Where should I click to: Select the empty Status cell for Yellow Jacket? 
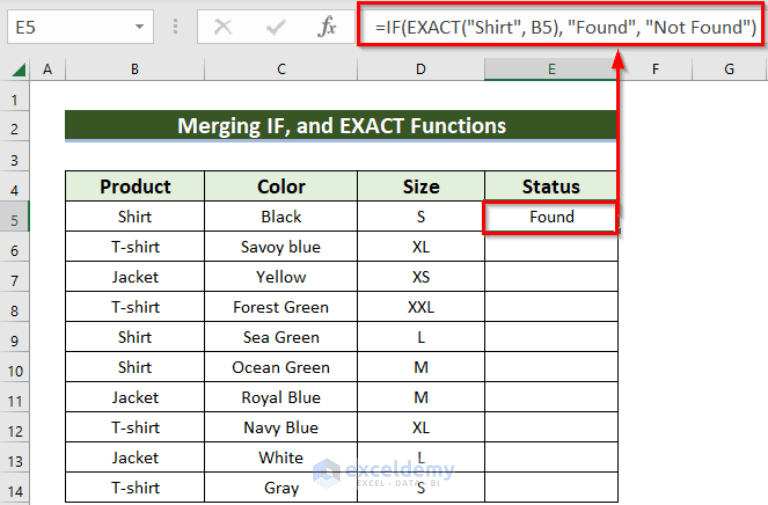pos(551,277)
